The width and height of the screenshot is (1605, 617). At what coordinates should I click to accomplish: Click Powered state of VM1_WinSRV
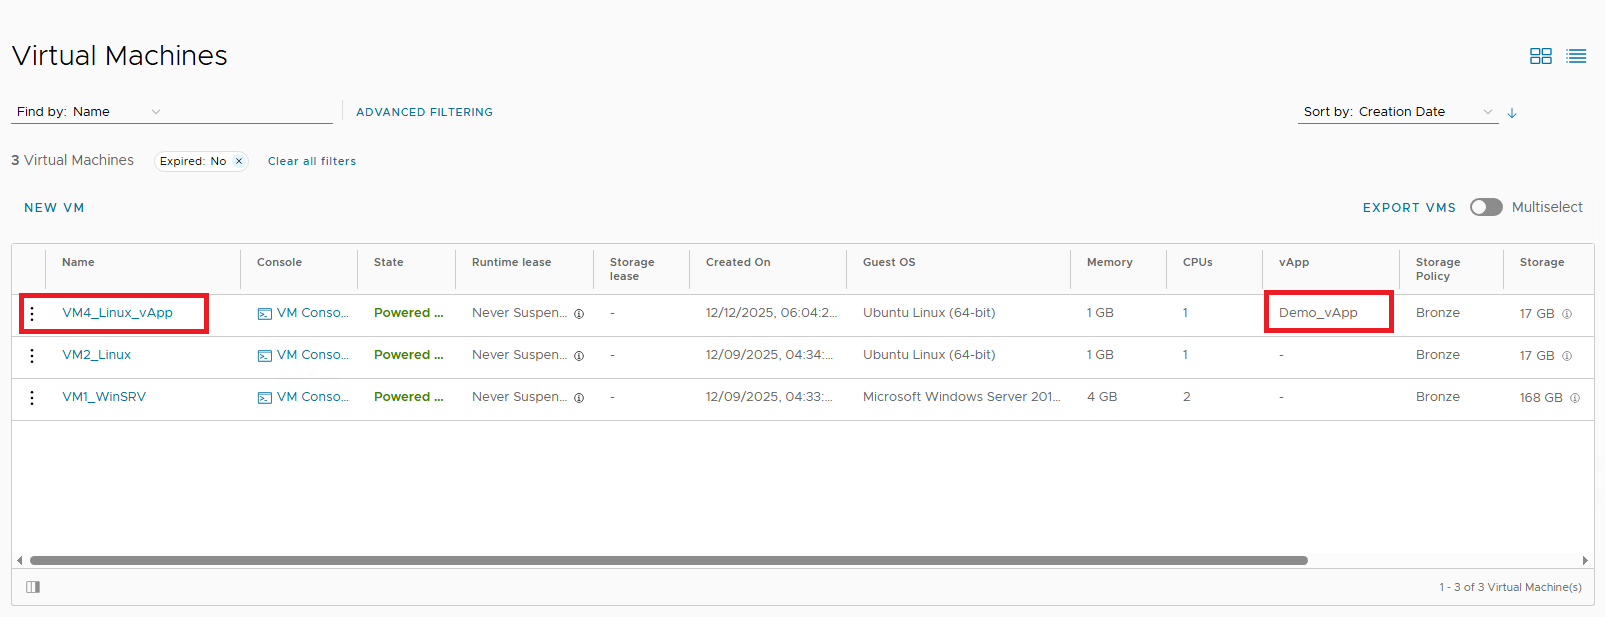click(x=408, y=397)
